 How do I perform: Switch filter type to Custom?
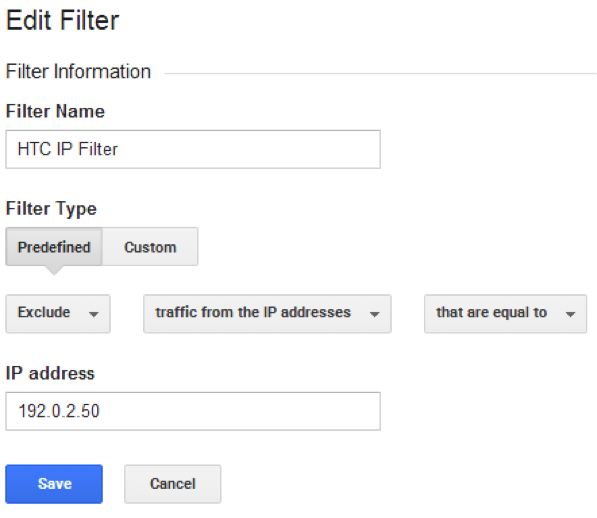click(x=150, y=247)
